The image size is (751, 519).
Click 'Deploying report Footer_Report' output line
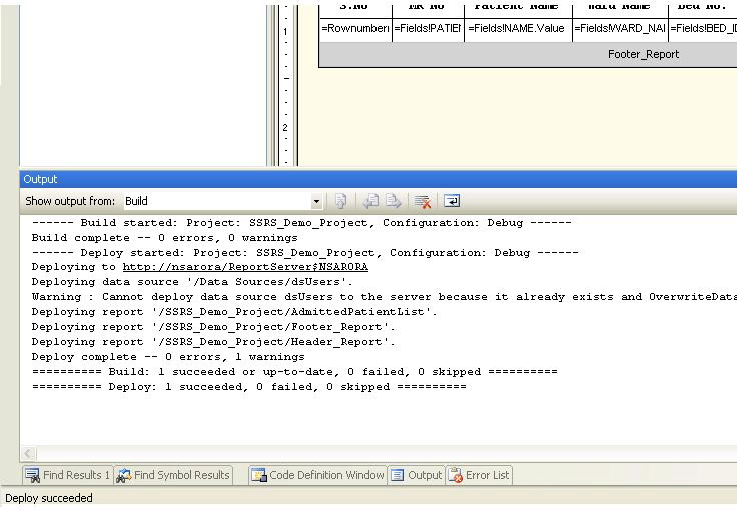[214, 327]
